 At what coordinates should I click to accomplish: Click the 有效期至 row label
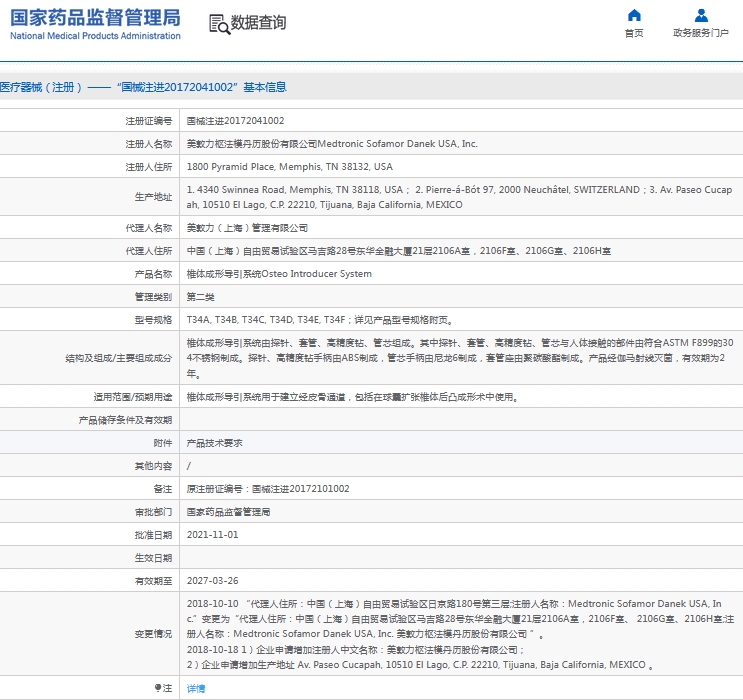click(x=153, y=581)
